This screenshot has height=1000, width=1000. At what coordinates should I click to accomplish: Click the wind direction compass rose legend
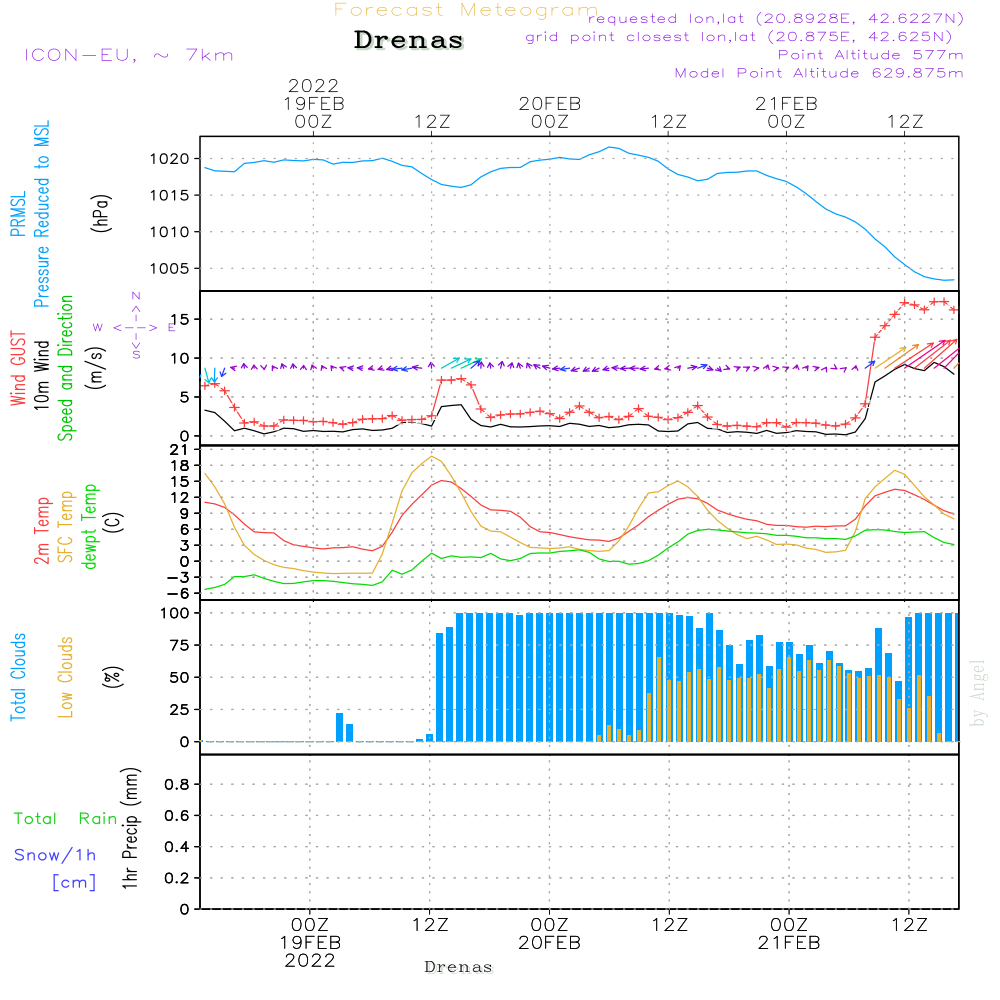click(135, 327)
